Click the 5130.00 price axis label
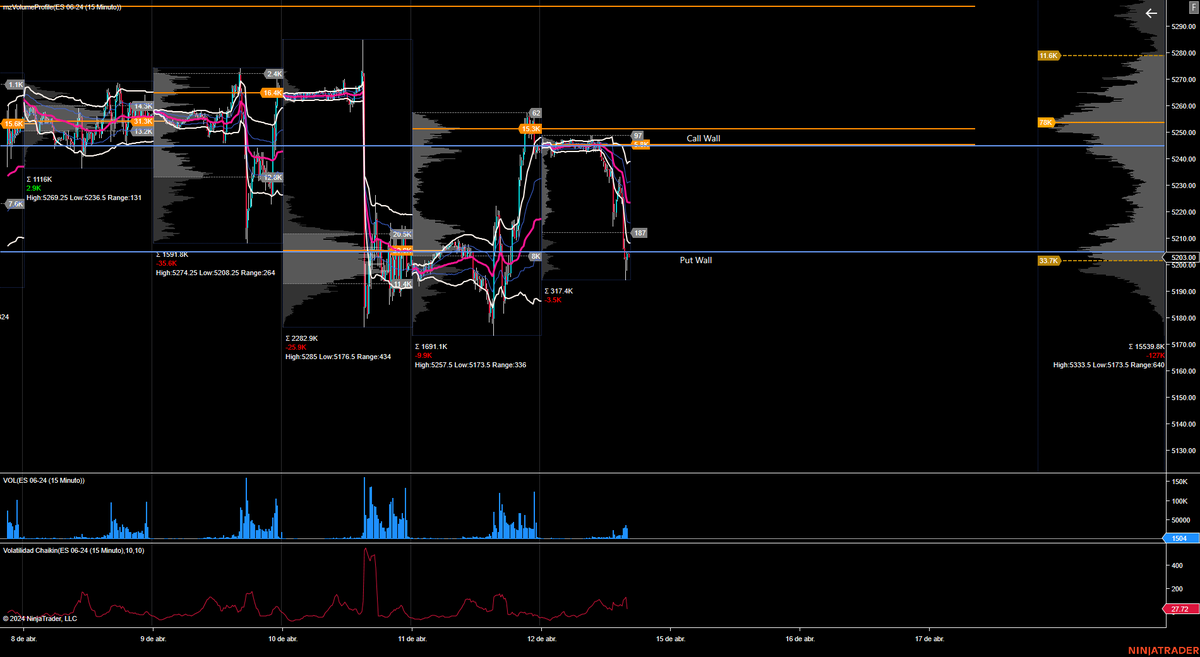Screen dimensions: 1200x657 tap(1183, 451)
